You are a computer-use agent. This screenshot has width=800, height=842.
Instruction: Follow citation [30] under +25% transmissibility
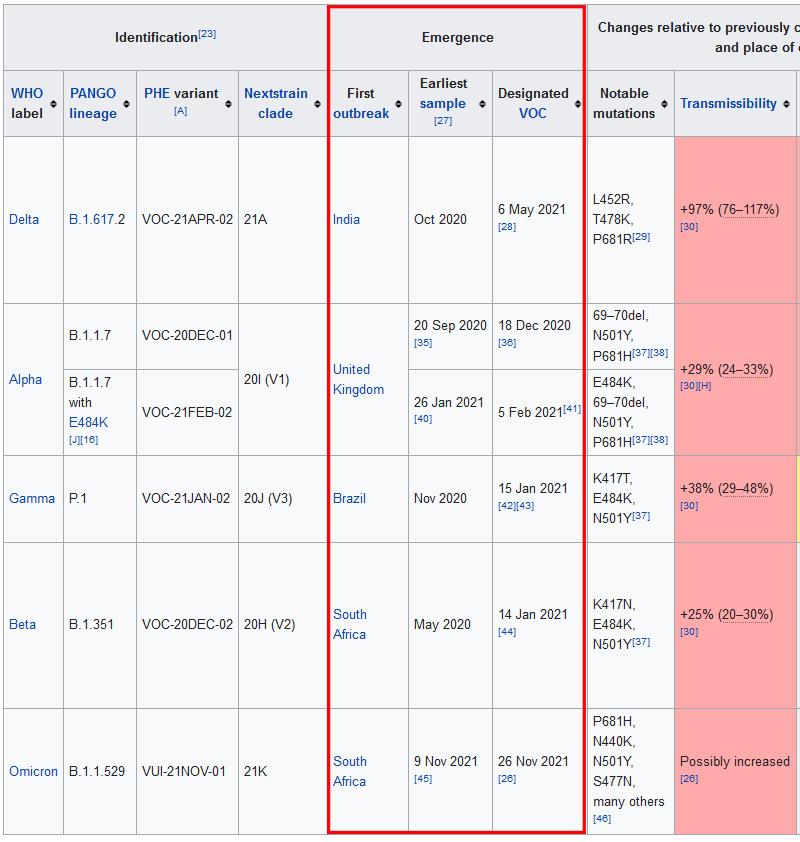[689, 632]
